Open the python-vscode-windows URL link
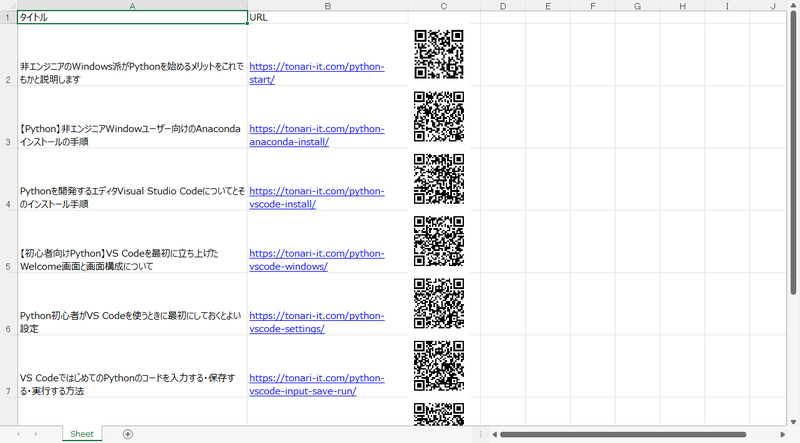The image size is (800, 443). coord(316,260)
